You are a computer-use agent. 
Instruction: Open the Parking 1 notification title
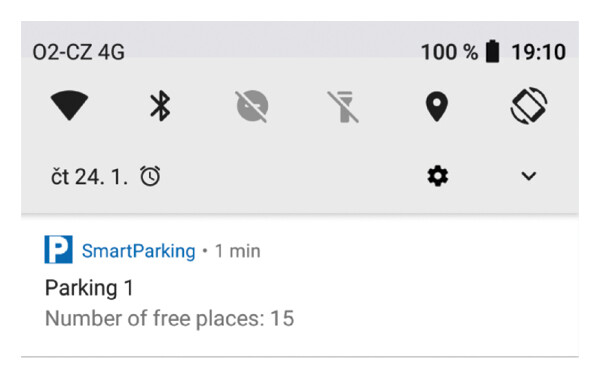(x=89, y=288)
